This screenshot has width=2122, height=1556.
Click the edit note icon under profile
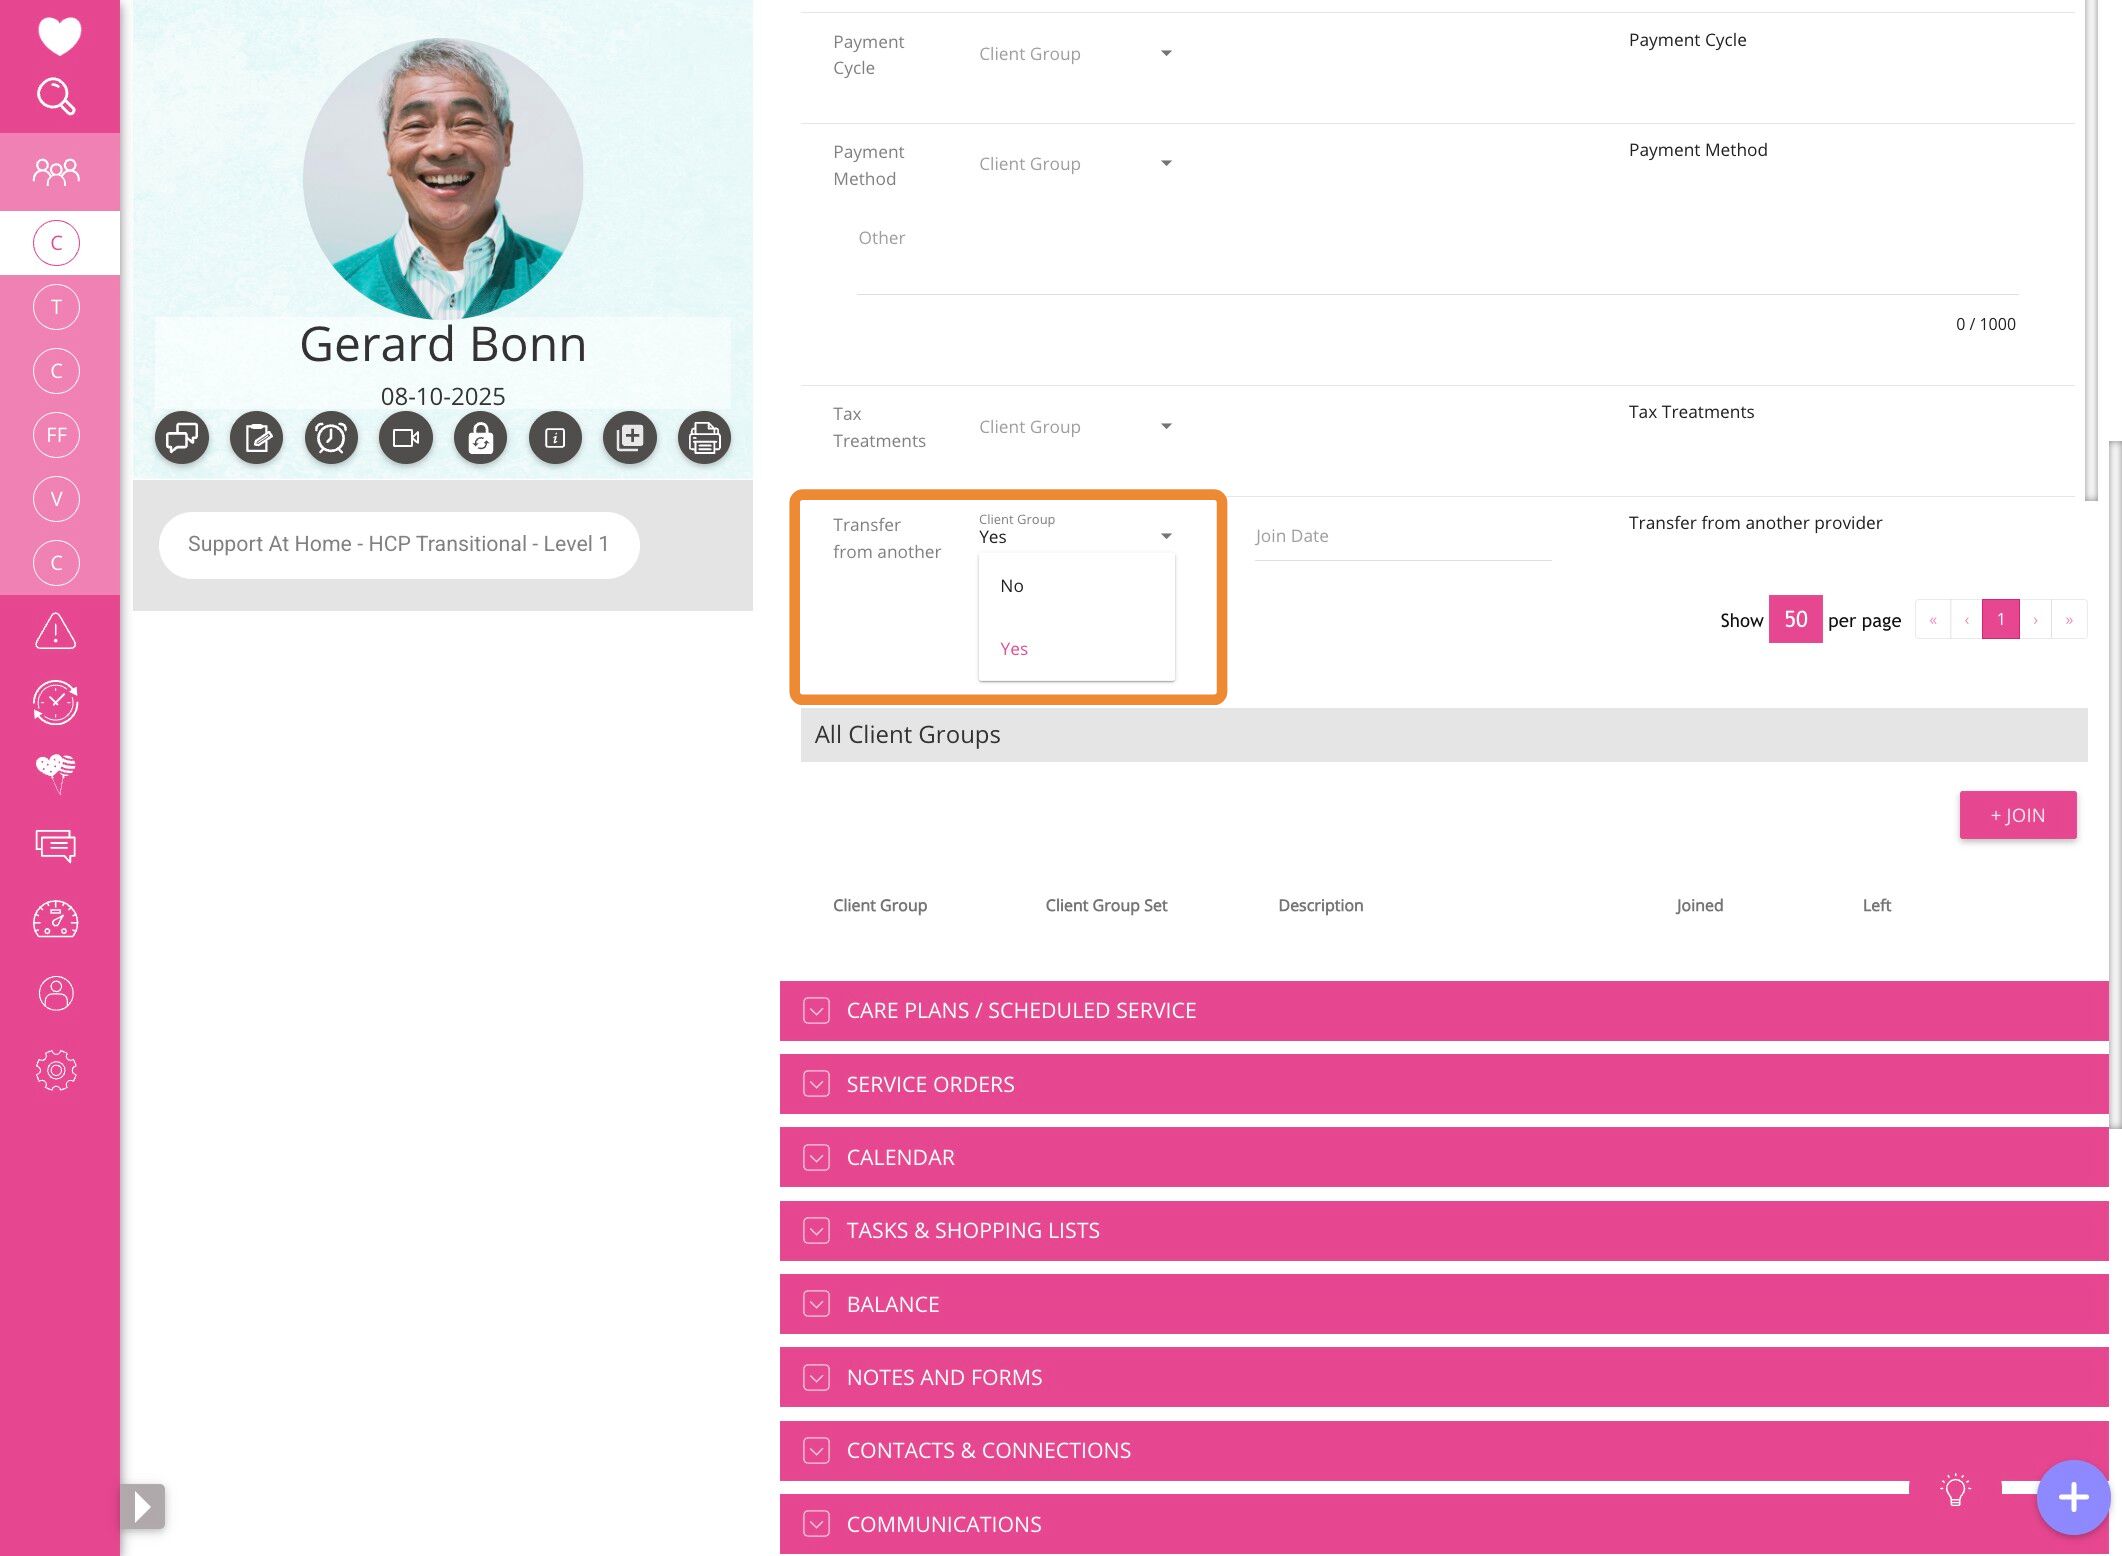pyautogui.click(x=257, y=438)
